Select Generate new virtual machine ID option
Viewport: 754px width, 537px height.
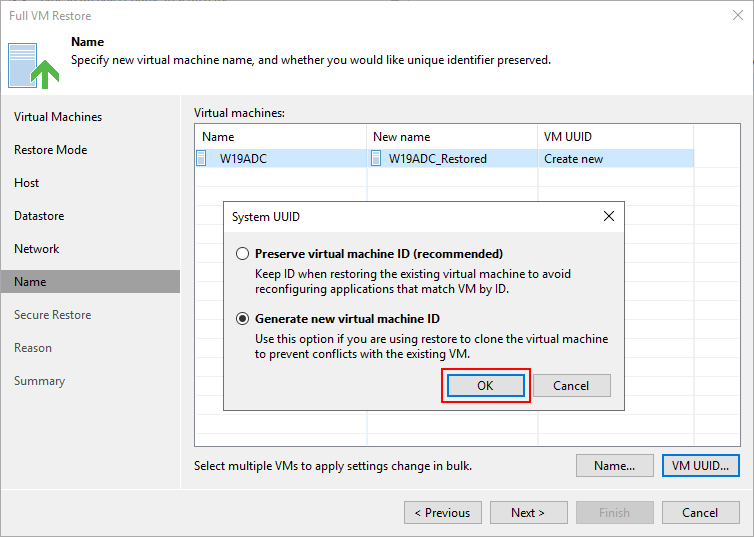point(242,319)
